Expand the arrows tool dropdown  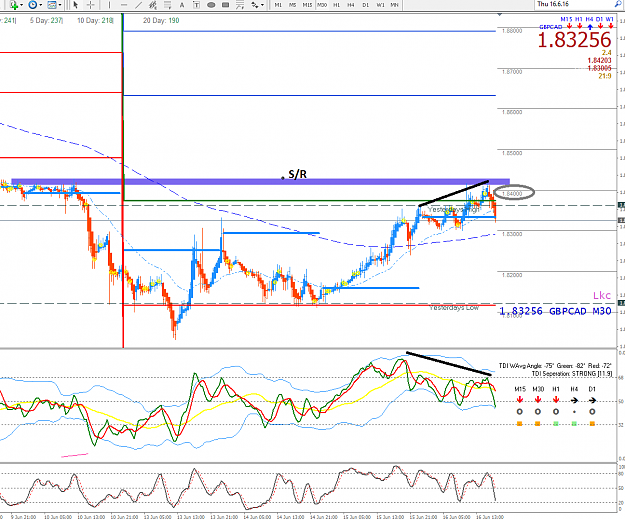click(262, 5)
